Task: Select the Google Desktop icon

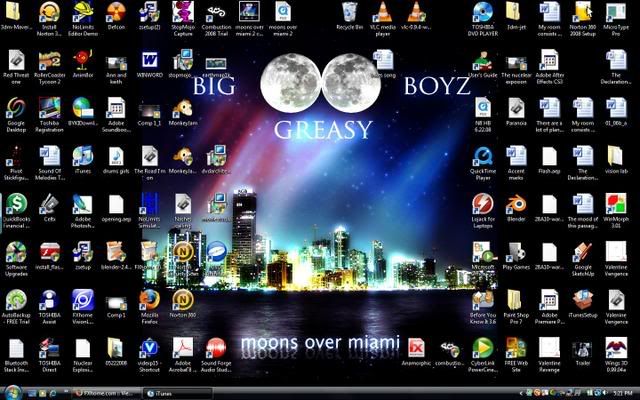Action: [x=16, y=115]
